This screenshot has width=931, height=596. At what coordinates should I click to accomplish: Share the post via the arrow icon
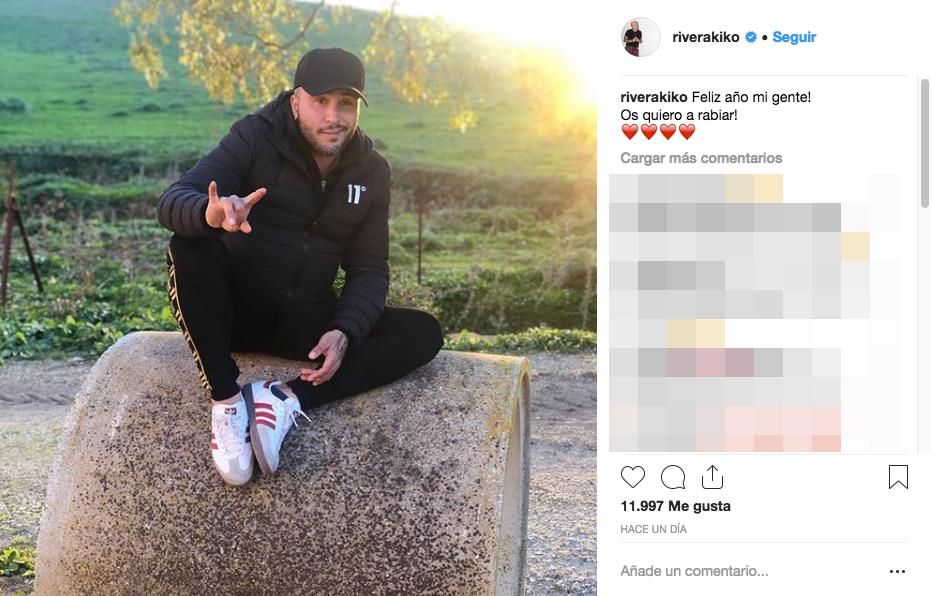pyautogui.click(x=712, y=477)
